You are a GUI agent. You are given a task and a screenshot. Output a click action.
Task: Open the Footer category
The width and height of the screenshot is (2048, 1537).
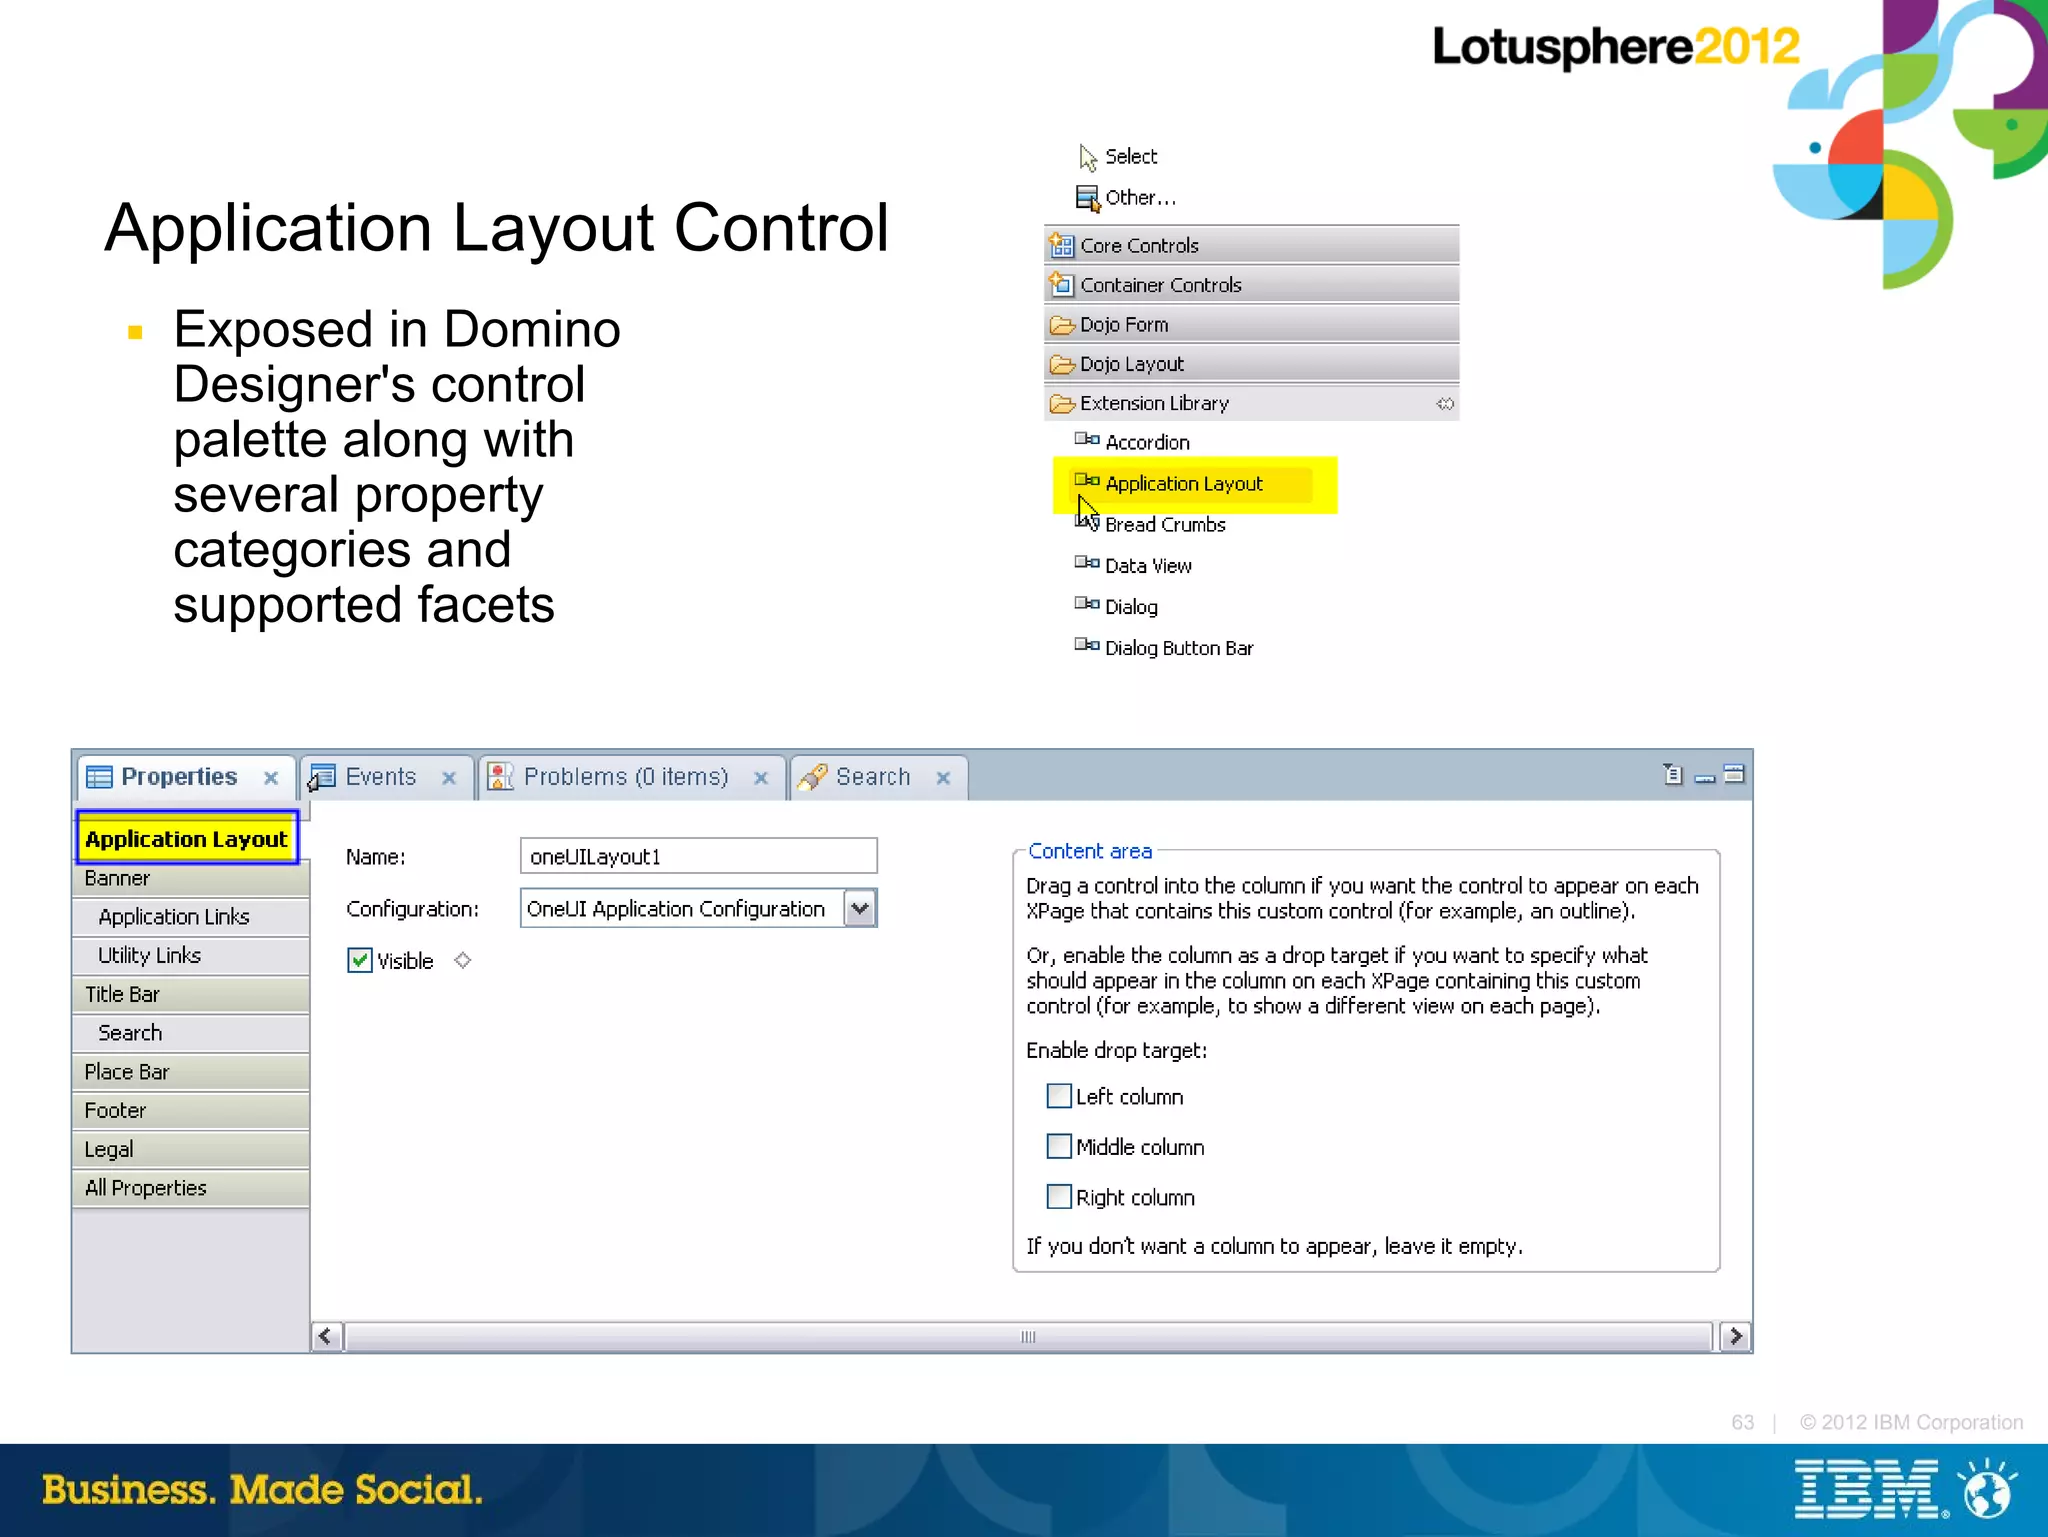click(190, 1110)
